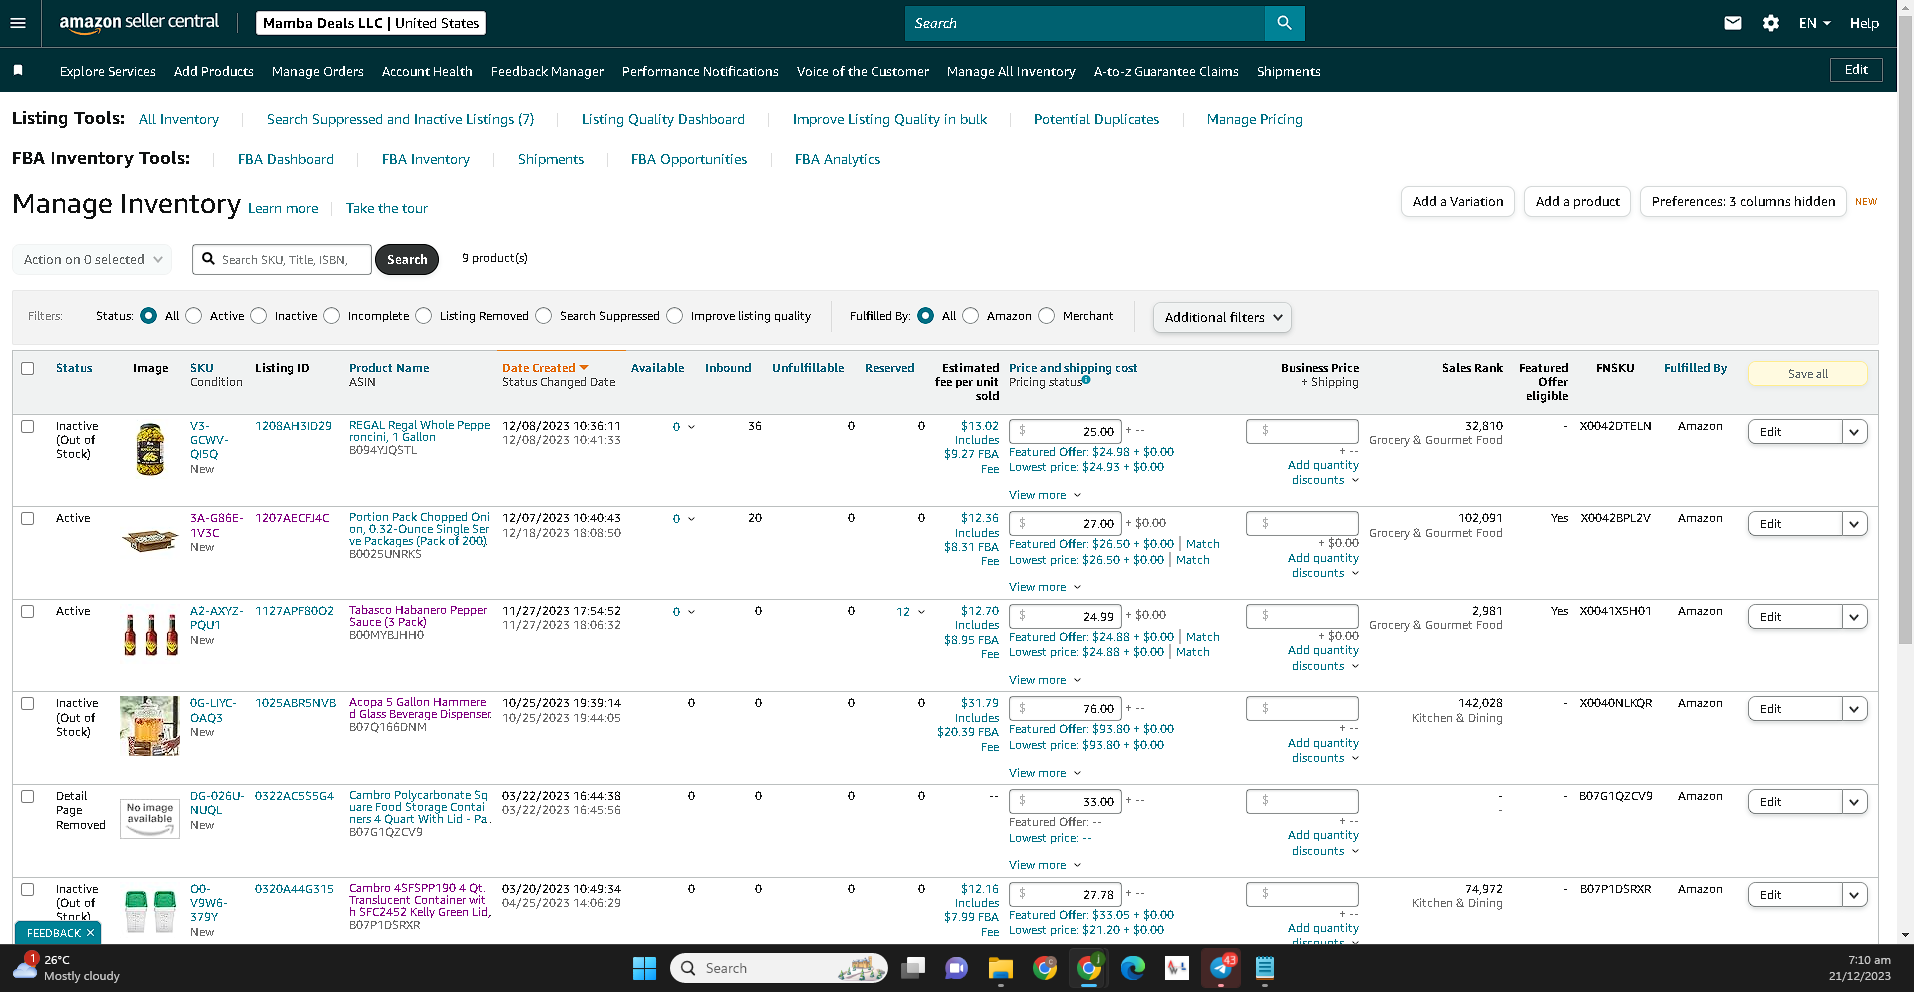Image resolution: width=1914 pixels, height=992 pixels.
Task: Open Telegram from the taskbar
Action: point(1221,968)
